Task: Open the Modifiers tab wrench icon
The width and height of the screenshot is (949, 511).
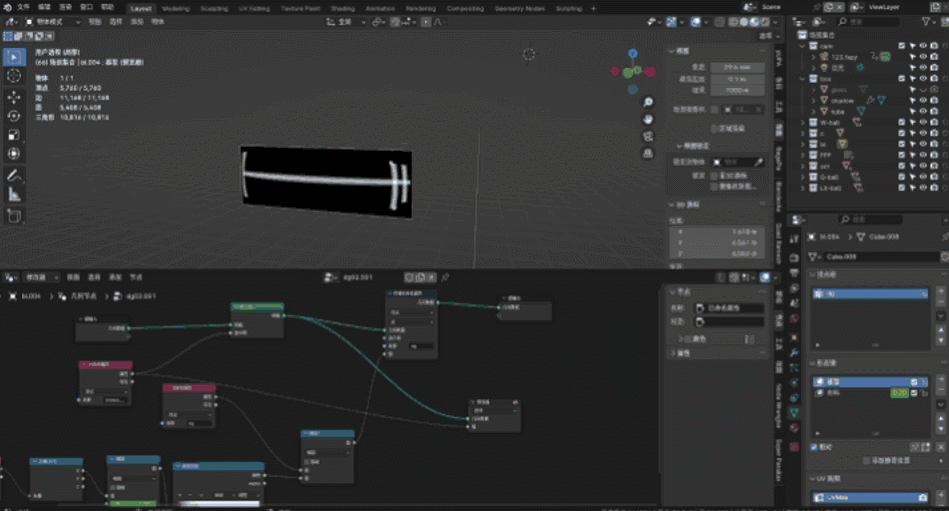Action: tap(794, 352)
